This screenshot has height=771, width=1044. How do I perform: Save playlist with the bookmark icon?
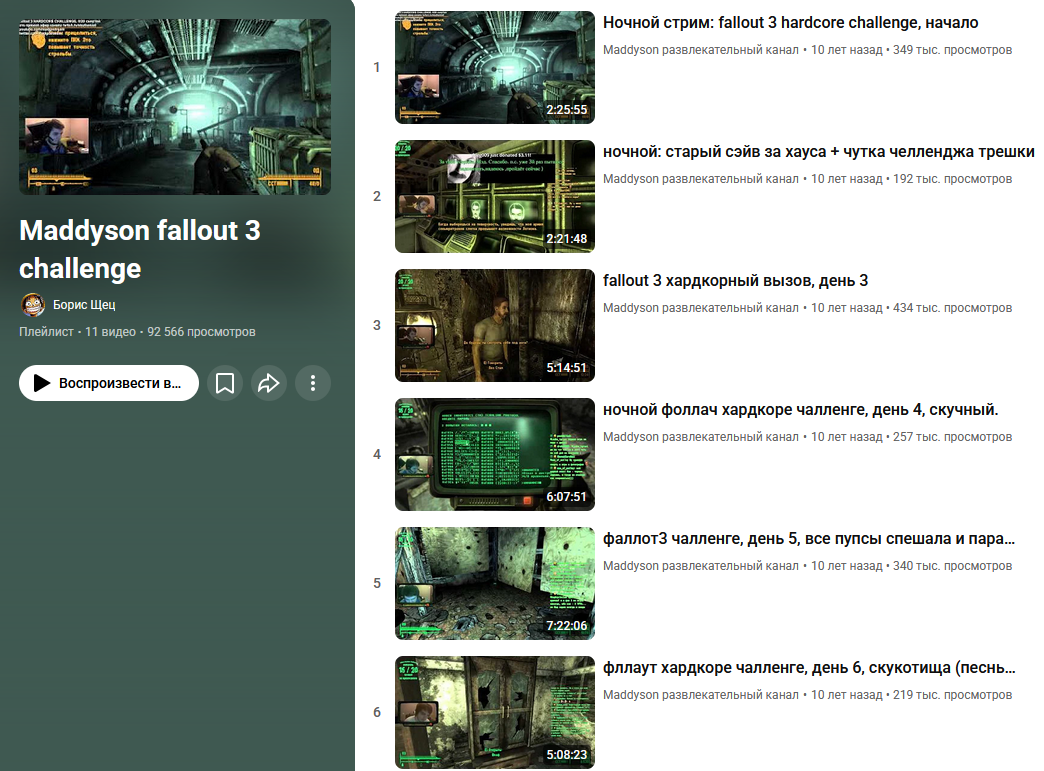coord(224,383)
